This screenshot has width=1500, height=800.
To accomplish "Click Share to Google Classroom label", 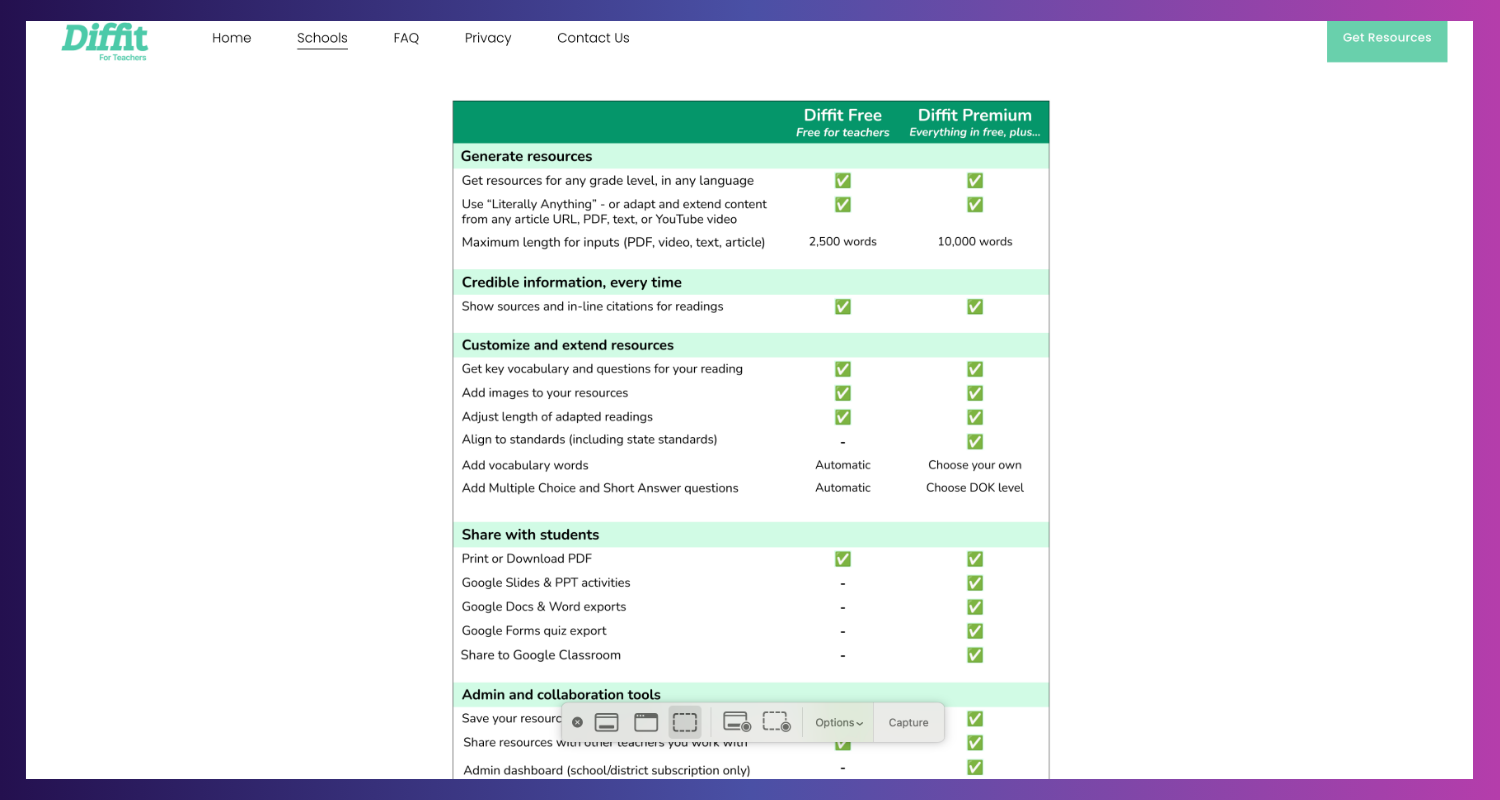I will tap(541, 655).
